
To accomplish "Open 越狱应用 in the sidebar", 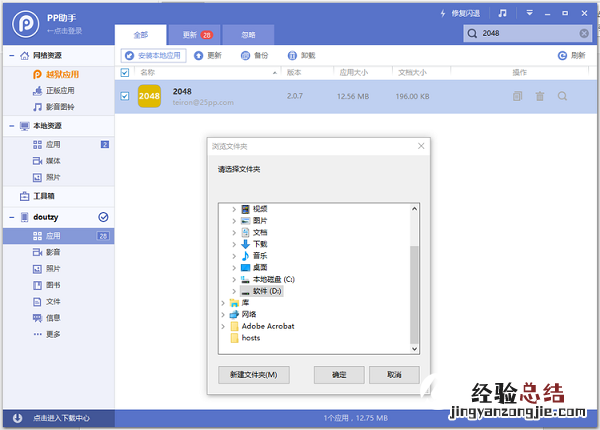I will pos(56,74).
